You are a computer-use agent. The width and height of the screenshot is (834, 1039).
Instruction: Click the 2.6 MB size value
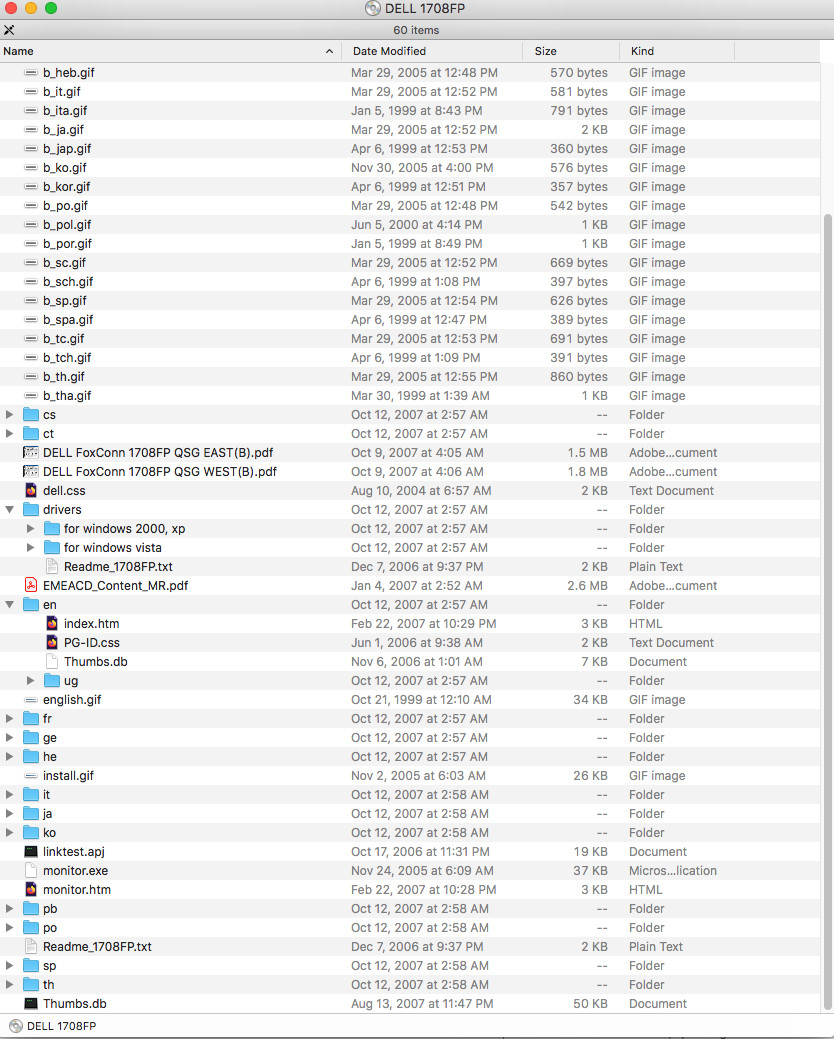(588, 586)
